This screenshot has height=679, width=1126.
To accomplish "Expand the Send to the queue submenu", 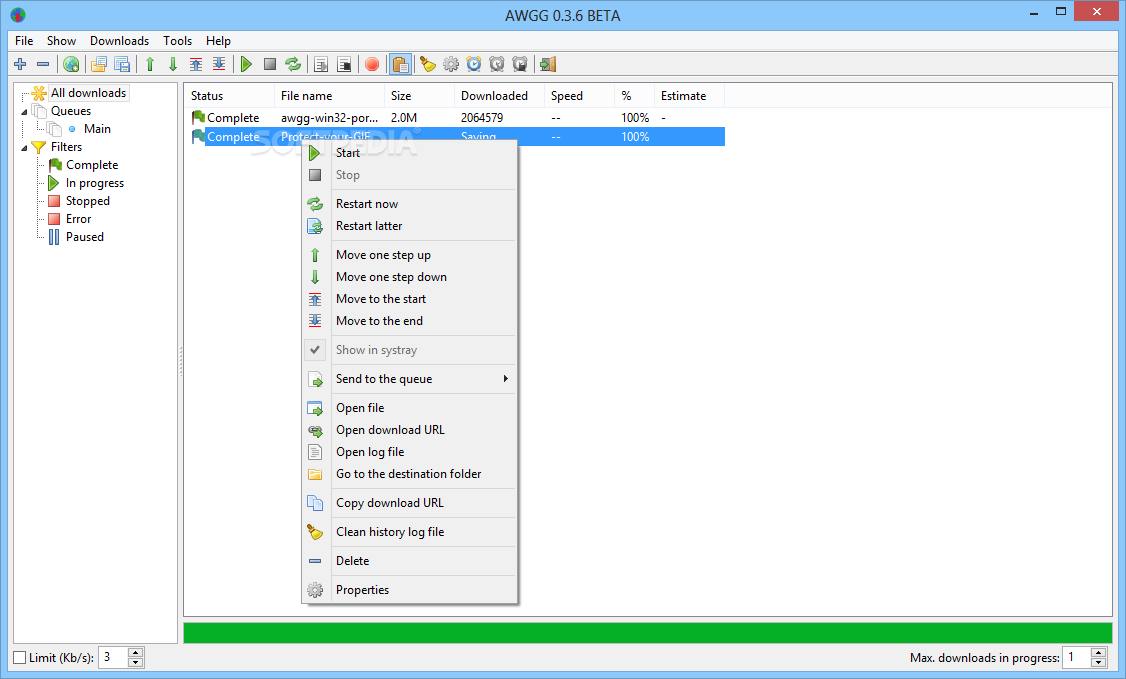I will point(409,379).
